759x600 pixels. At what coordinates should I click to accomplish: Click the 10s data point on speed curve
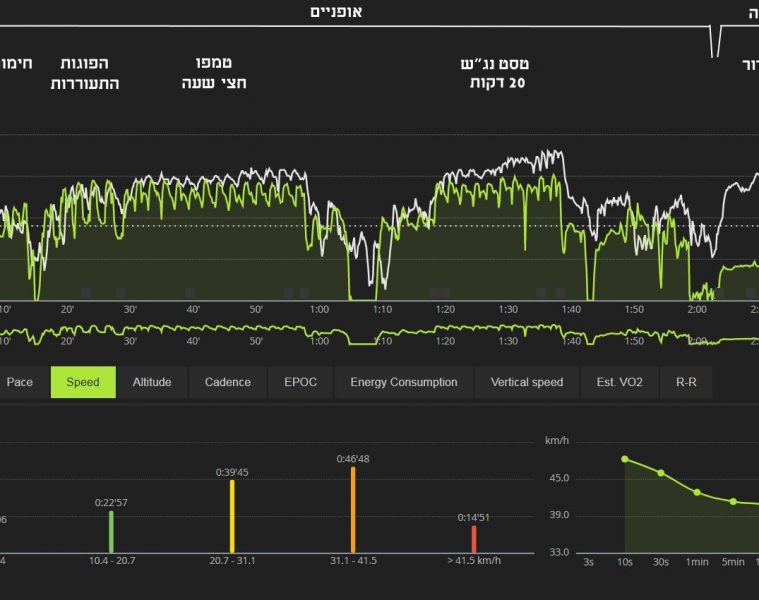coord(625,459)
